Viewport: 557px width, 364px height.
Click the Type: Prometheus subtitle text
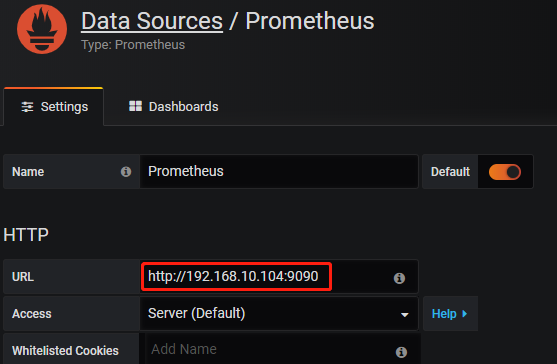tap(133, 45)
